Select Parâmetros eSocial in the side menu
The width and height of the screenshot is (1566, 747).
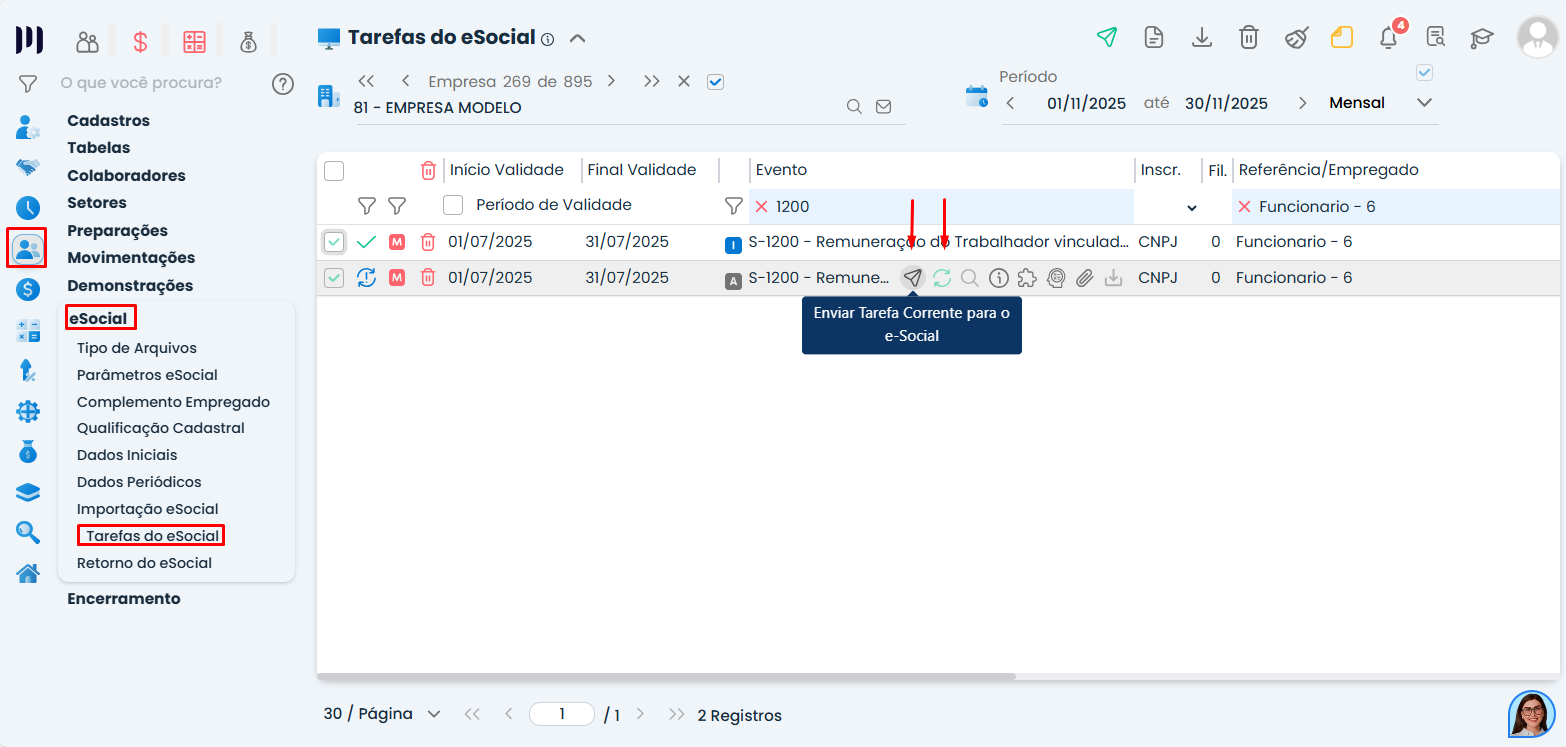pos(147,375)
